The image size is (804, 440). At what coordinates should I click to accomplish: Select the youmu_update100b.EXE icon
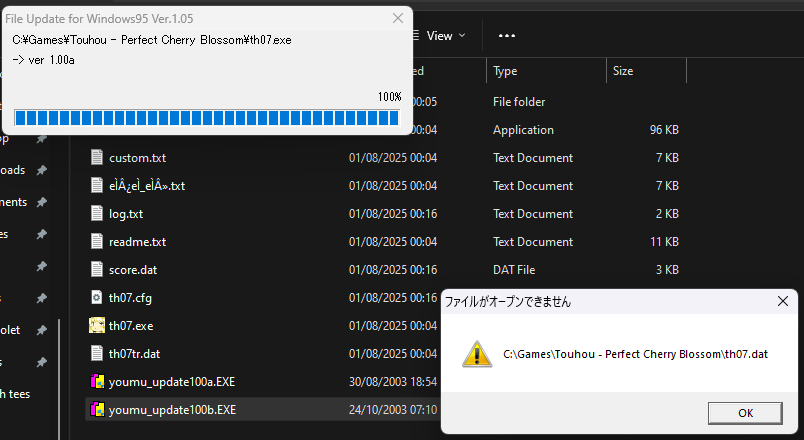tap(97, 409)
